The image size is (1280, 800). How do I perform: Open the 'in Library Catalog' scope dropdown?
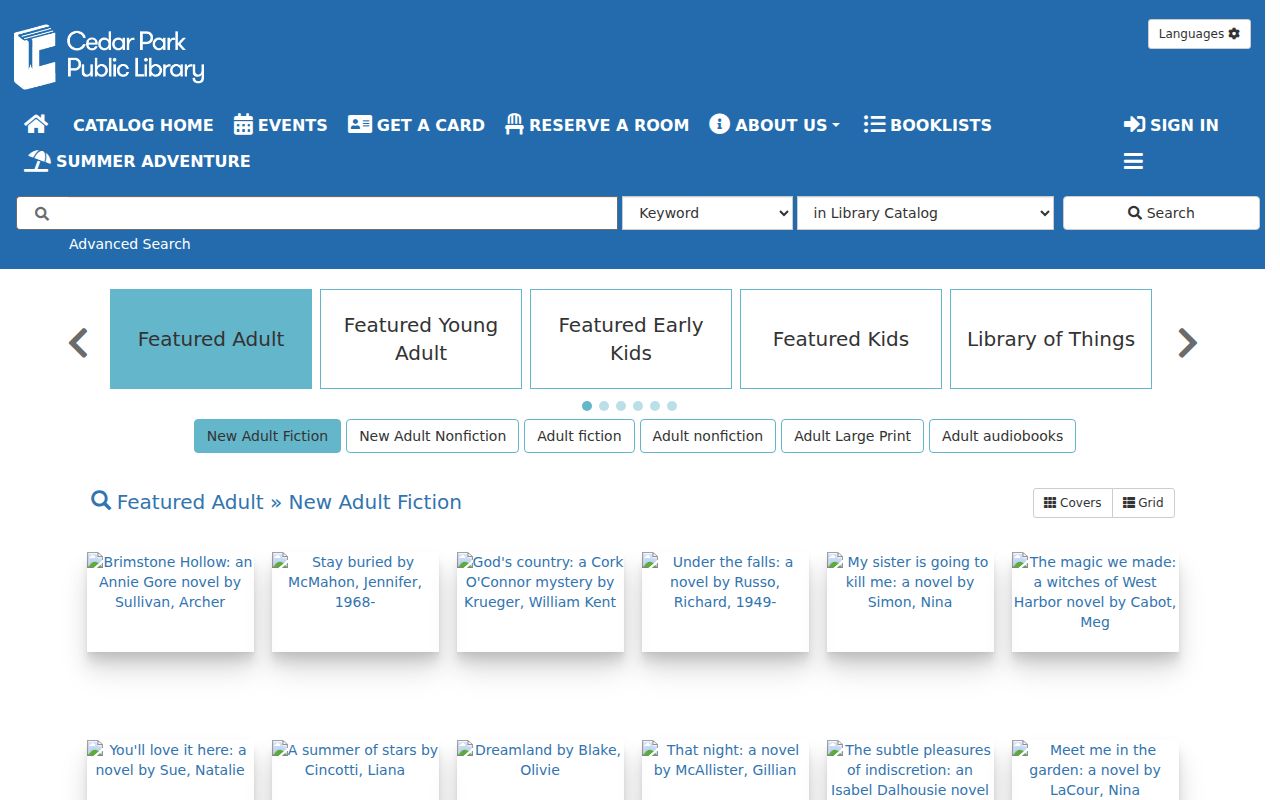(x=925, y=213)
